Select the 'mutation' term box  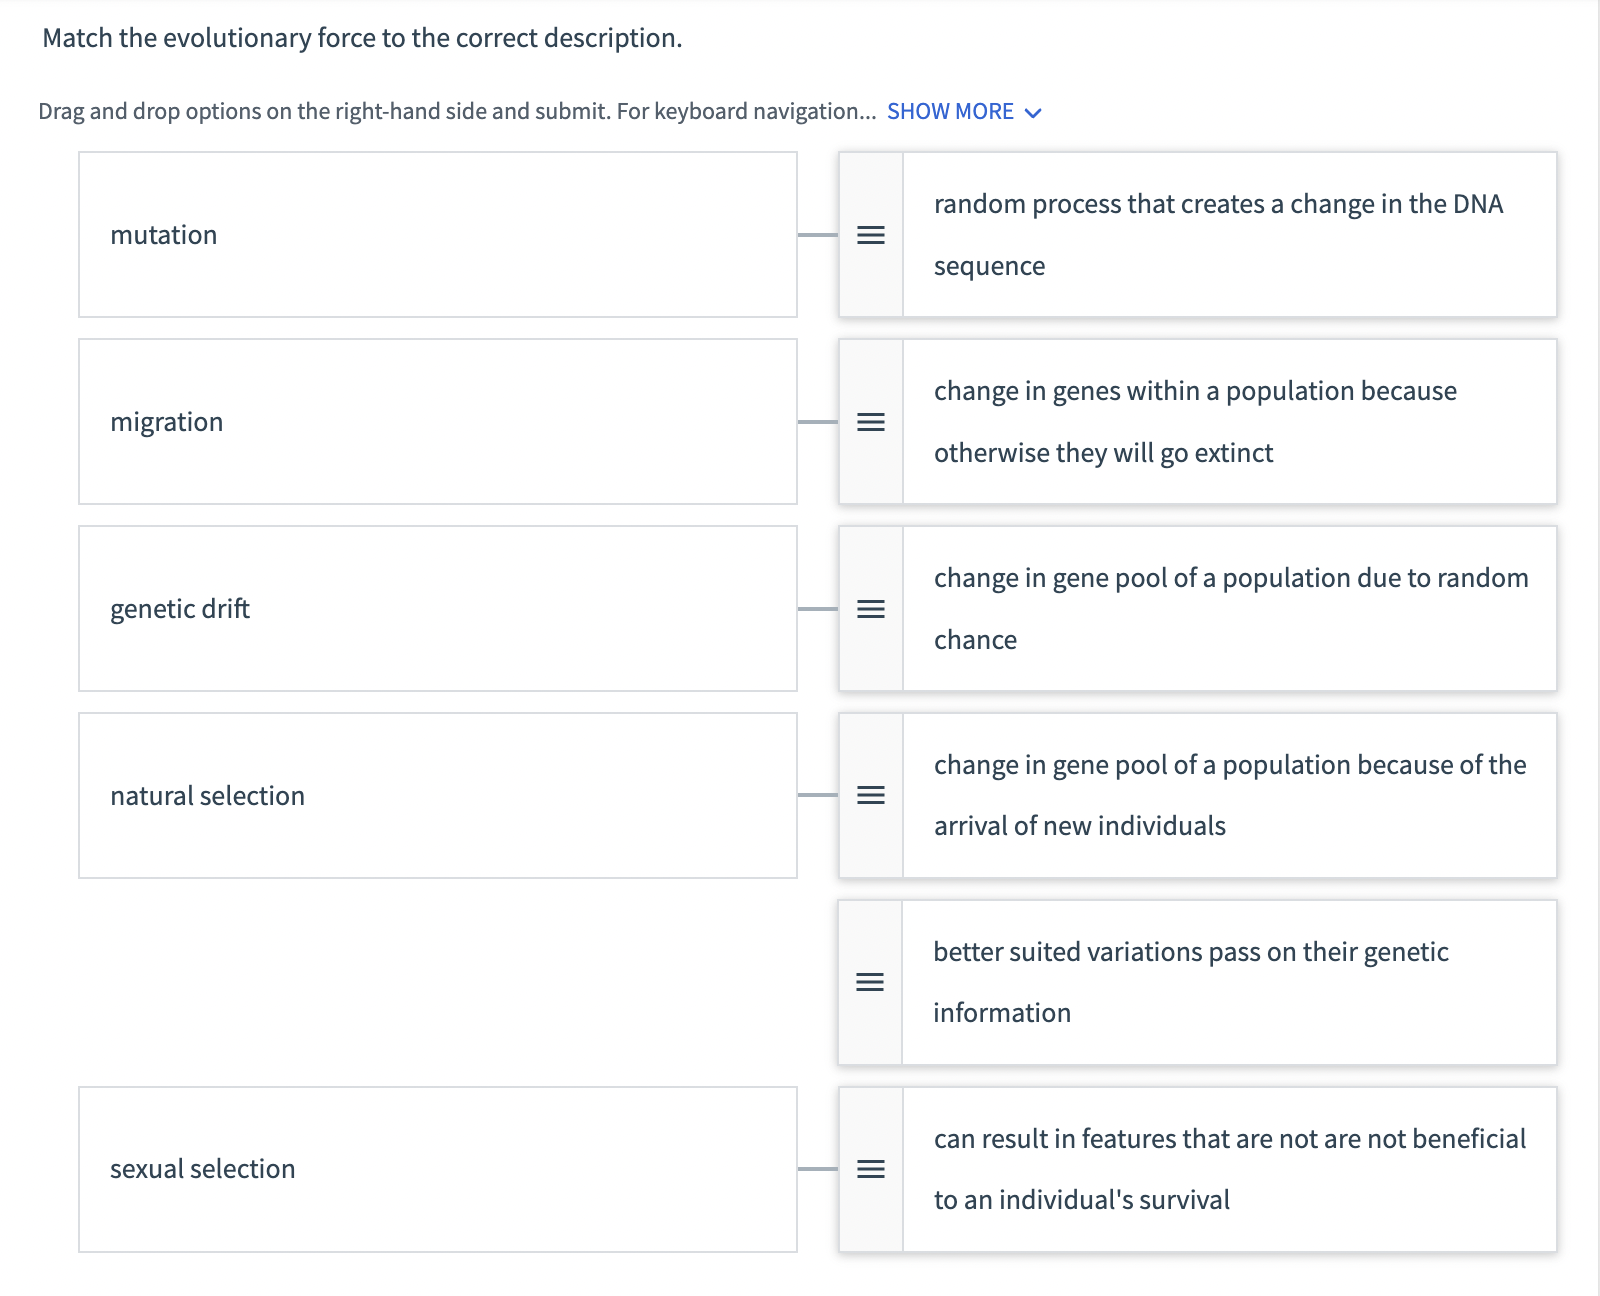click(x=437, y=235)
